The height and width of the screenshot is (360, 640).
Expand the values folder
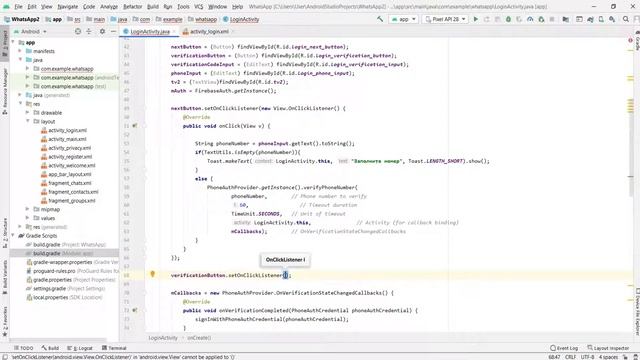(28, 218)
